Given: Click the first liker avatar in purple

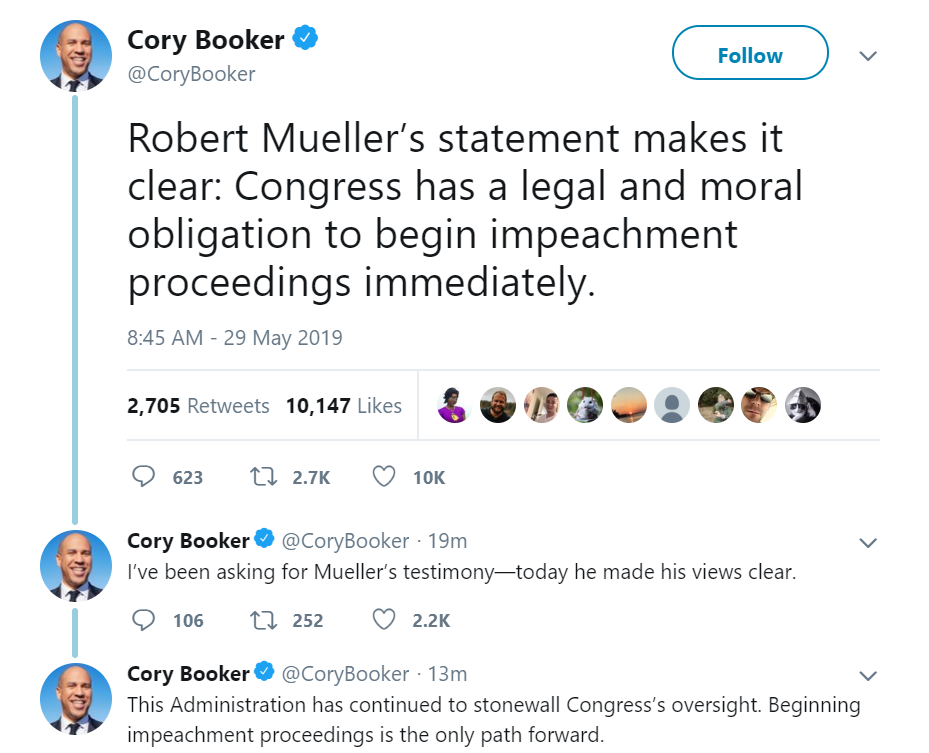Looking at the screenshot, I should (x=454, y=405).
